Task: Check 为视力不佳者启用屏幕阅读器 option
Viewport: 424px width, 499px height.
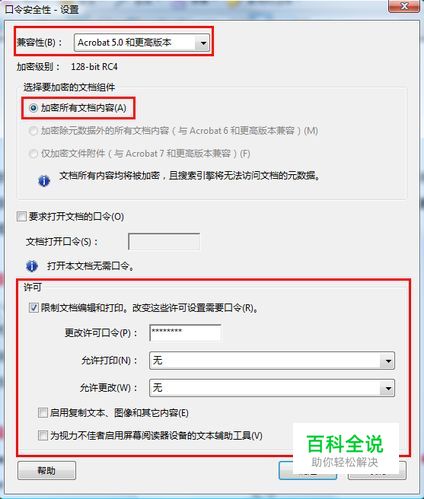Action: click(43, 435)
